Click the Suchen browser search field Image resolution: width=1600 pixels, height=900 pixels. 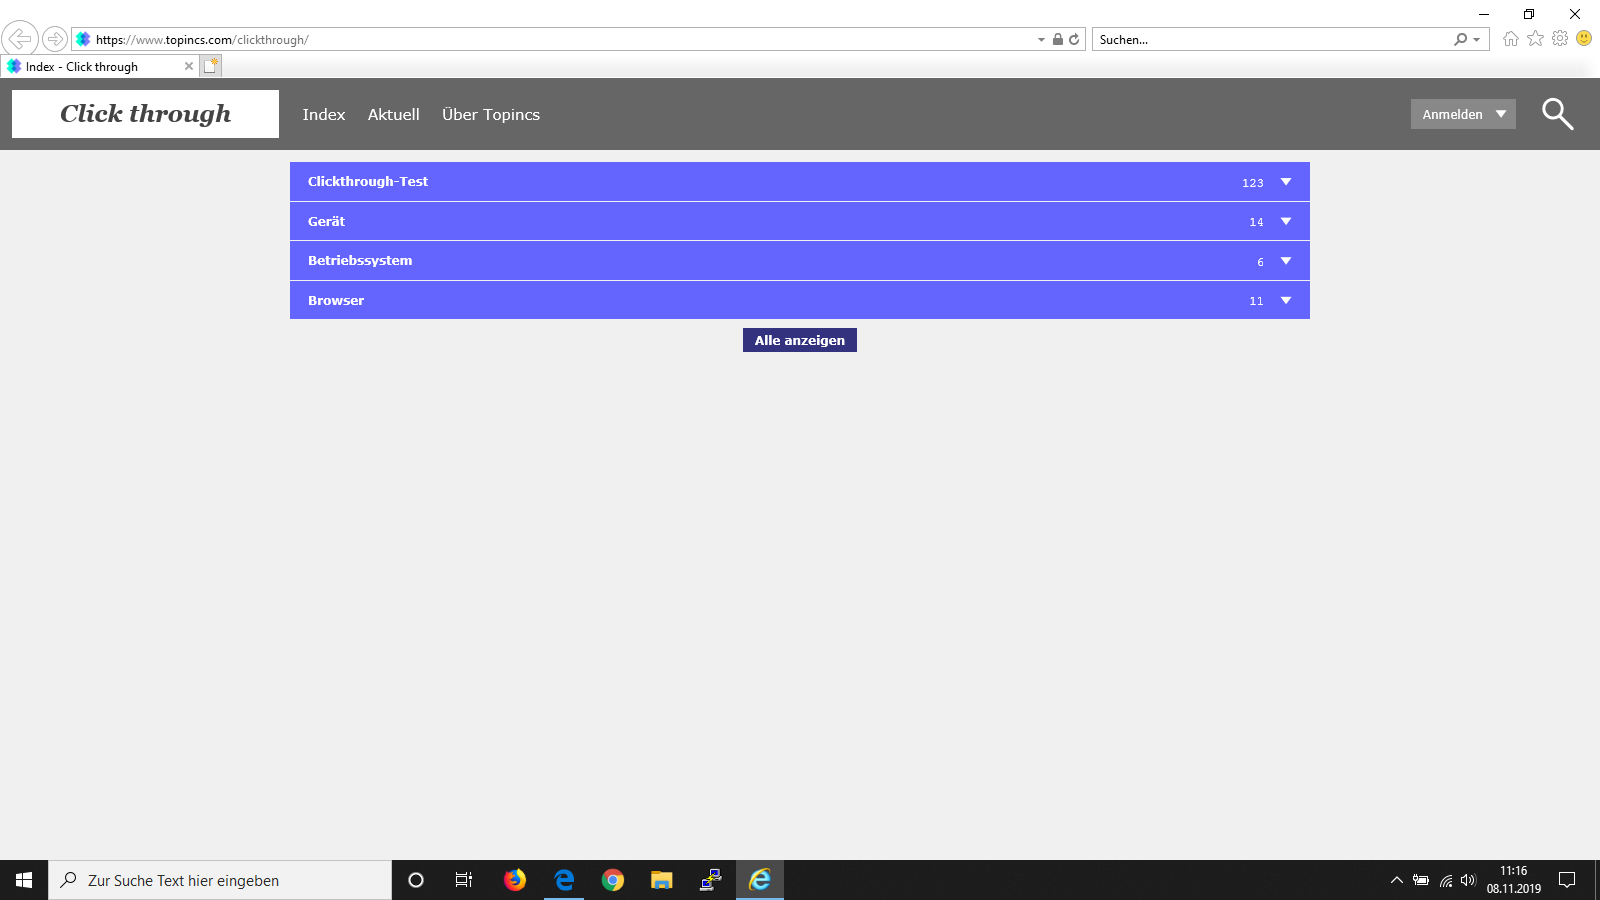click(1270, 40)
